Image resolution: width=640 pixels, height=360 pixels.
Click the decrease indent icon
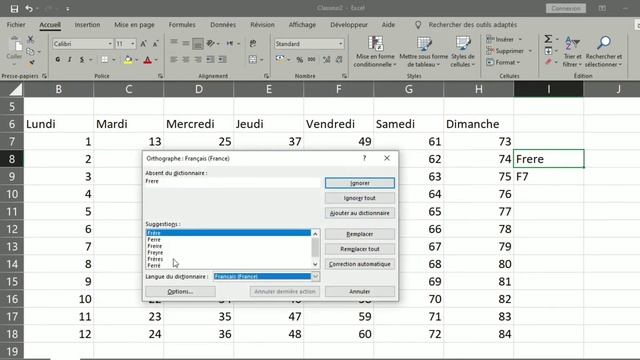click(x=210, y=60)
